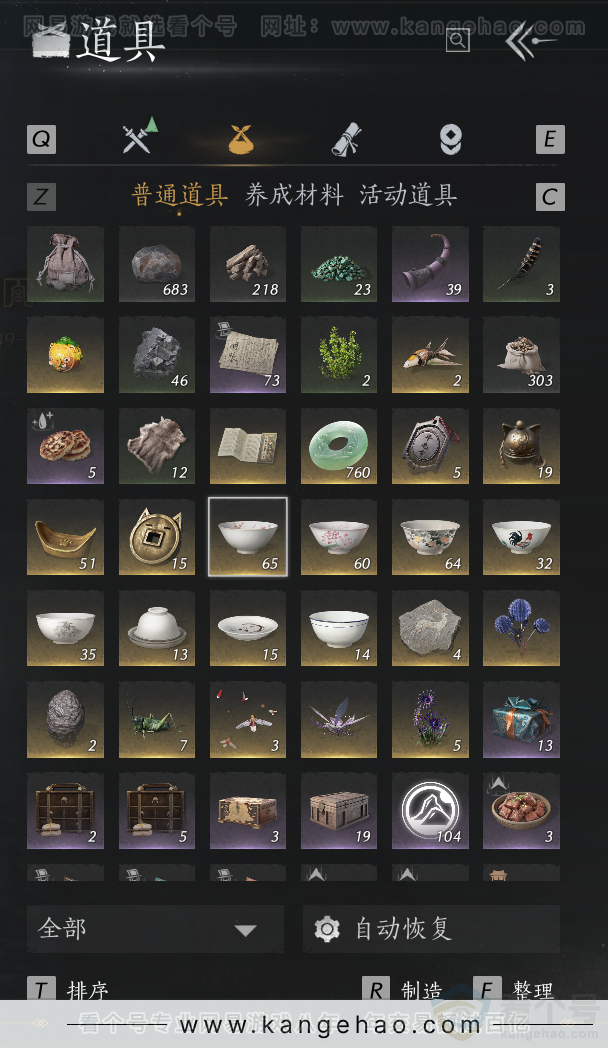Switch to crossed swords equipment category
608x1049 pixels.
click(139, 136)
